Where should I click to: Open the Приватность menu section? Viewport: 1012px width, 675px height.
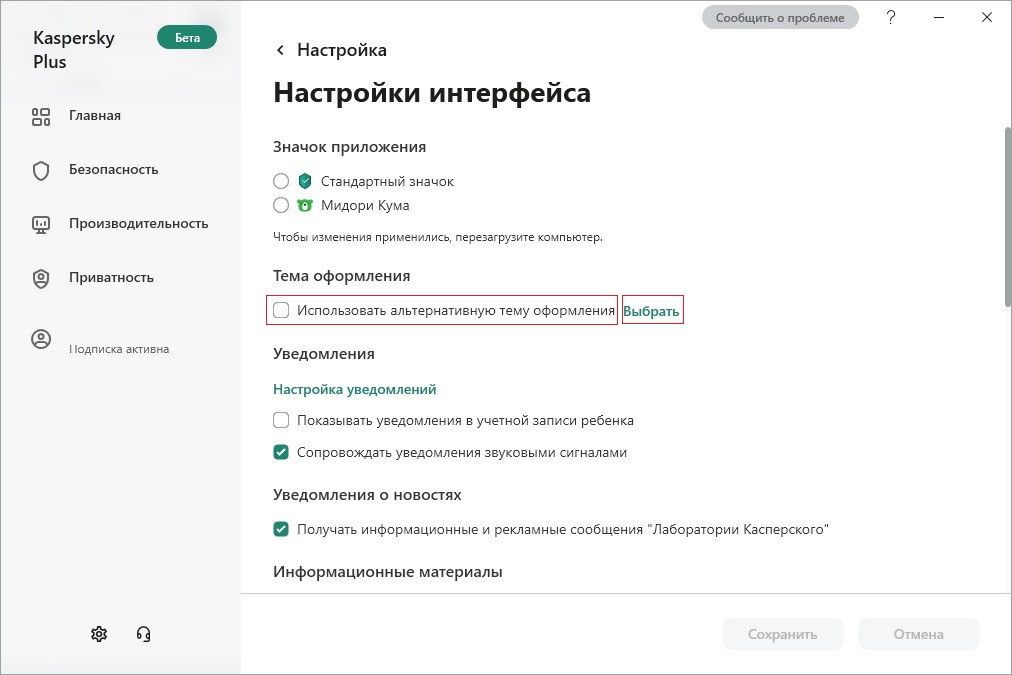pos(111,278)
